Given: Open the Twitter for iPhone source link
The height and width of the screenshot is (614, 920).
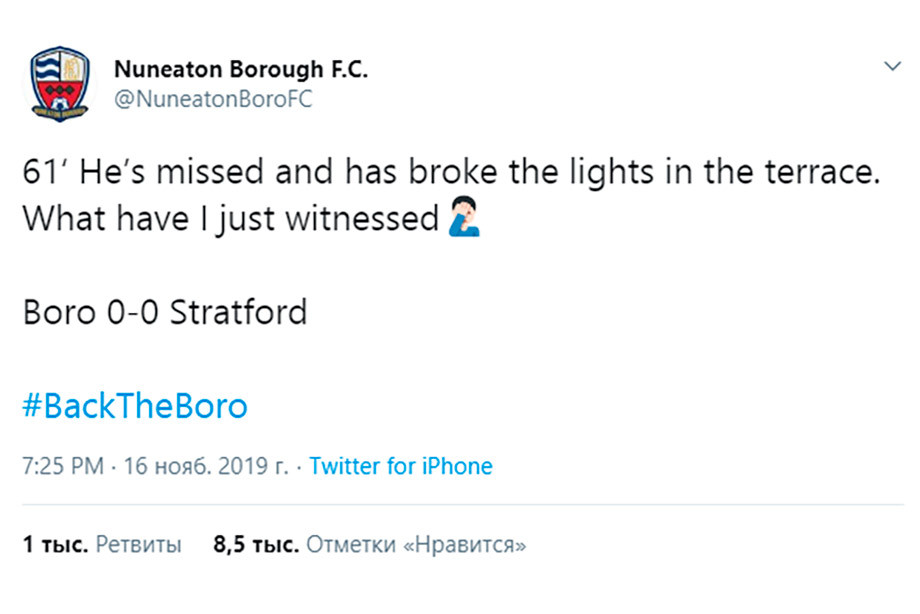Looking at the screenshot, I should pyautogui.click(x=401, y=466).
